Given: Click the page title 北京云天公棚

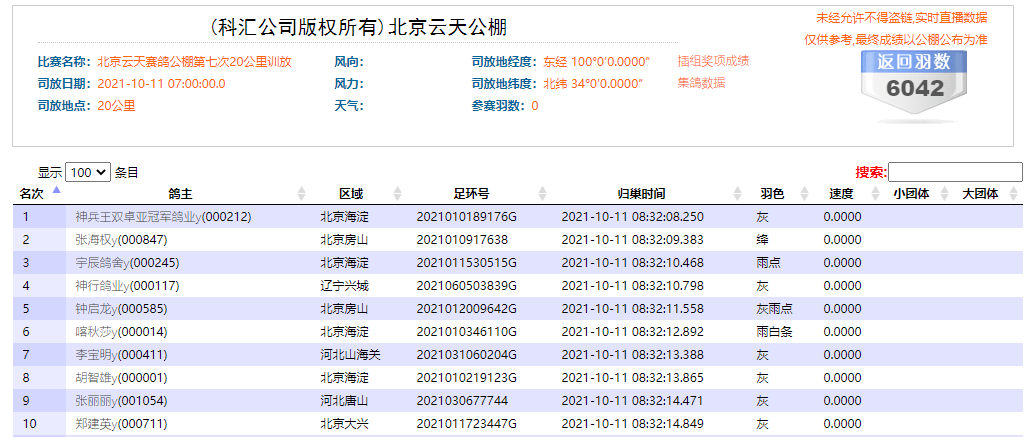Looking at the screenshot, I should [448, 27].
